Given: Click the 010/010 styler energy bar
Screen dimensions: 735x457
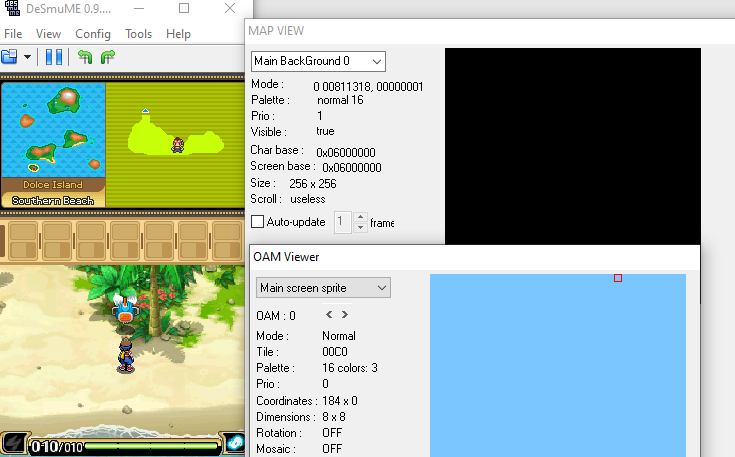Looking at the screenshot, I should click(x=125, y=446).
